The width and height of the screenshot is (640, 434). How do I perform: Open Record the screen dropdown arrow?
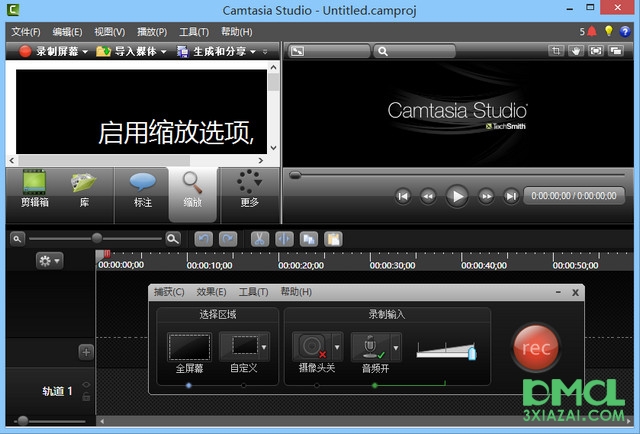(85, 52)
